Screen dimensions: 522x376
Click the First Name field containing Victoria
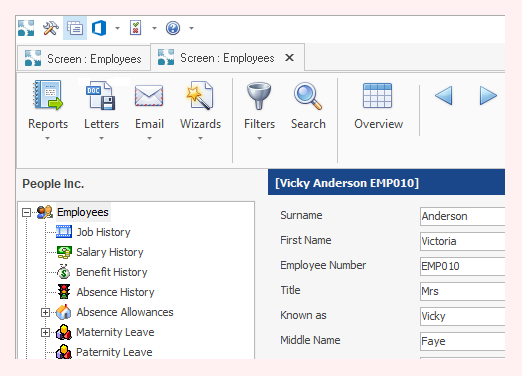pos(462,241)
